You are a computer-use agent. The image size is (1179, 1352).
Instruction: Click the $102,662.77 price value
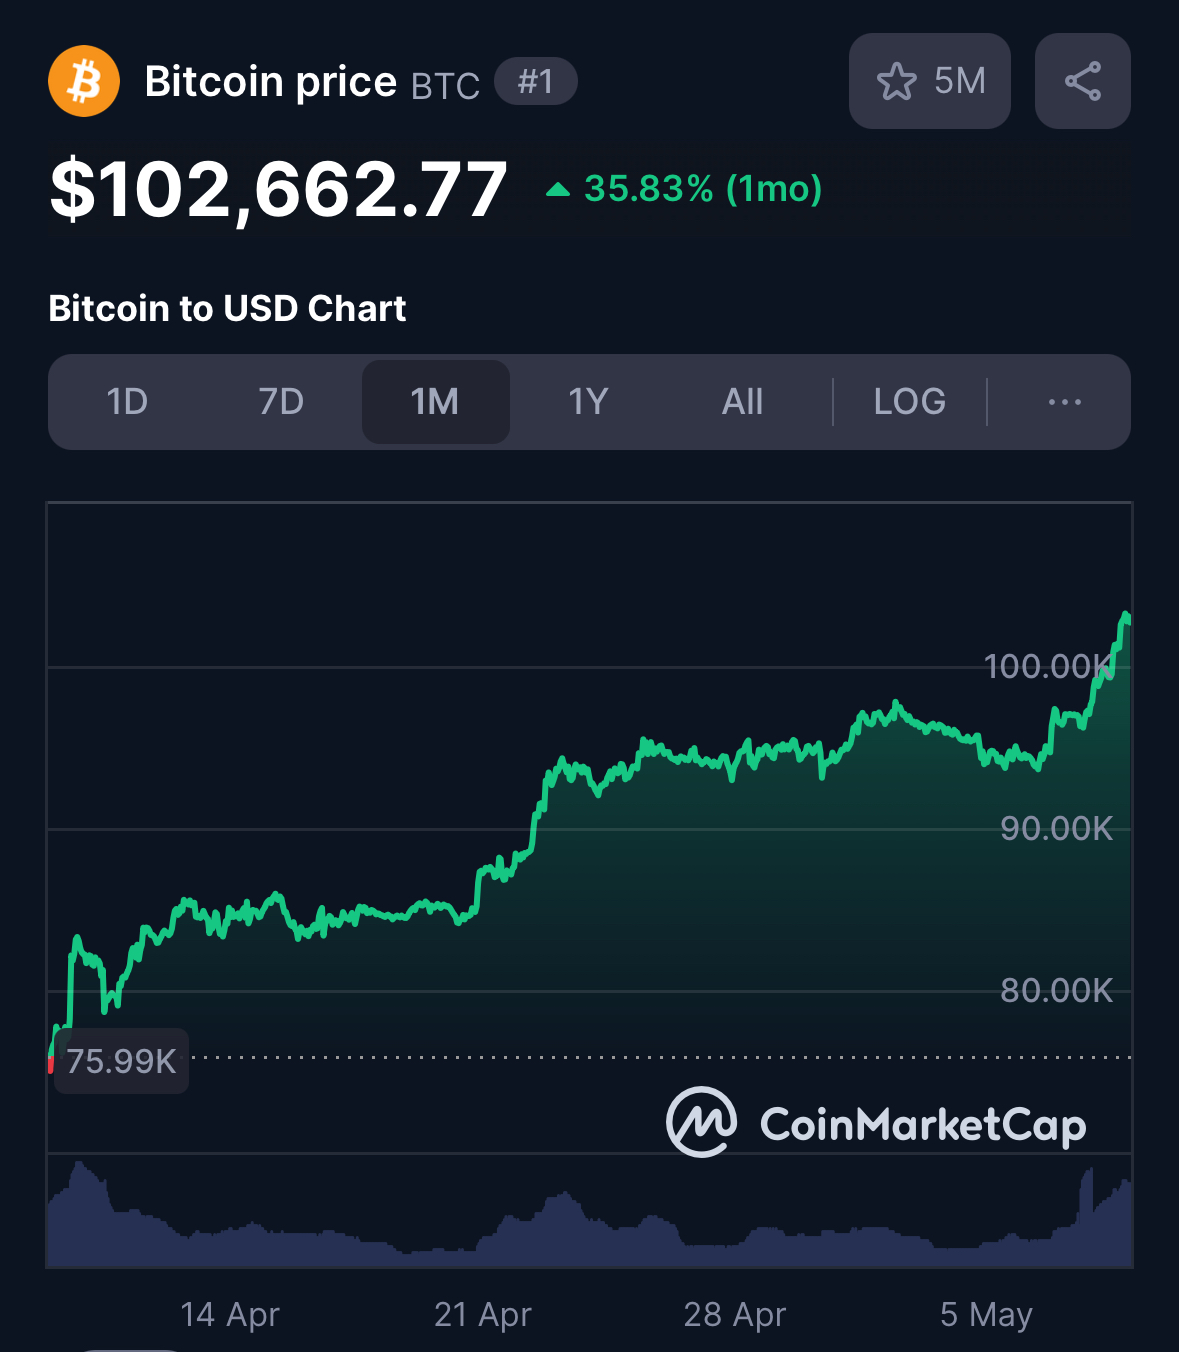point(279,189)
